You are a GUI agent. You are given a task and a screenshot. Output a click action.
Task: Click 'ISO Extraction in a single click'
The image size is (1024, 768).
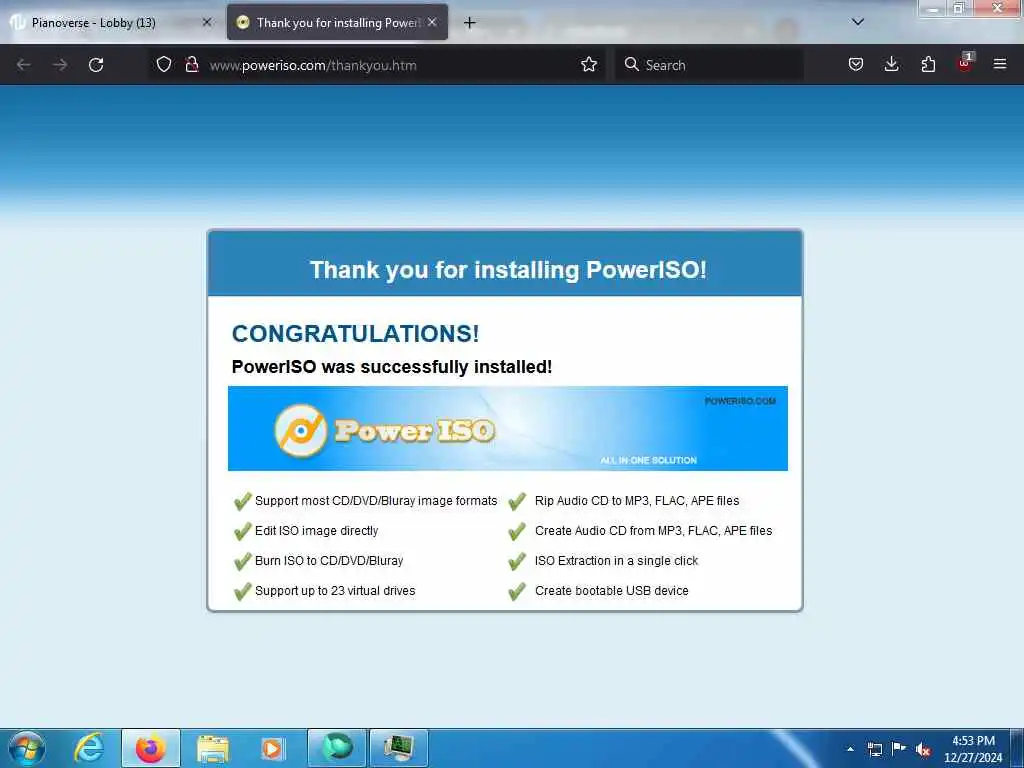pyautogui.click(x=616, y=561)
